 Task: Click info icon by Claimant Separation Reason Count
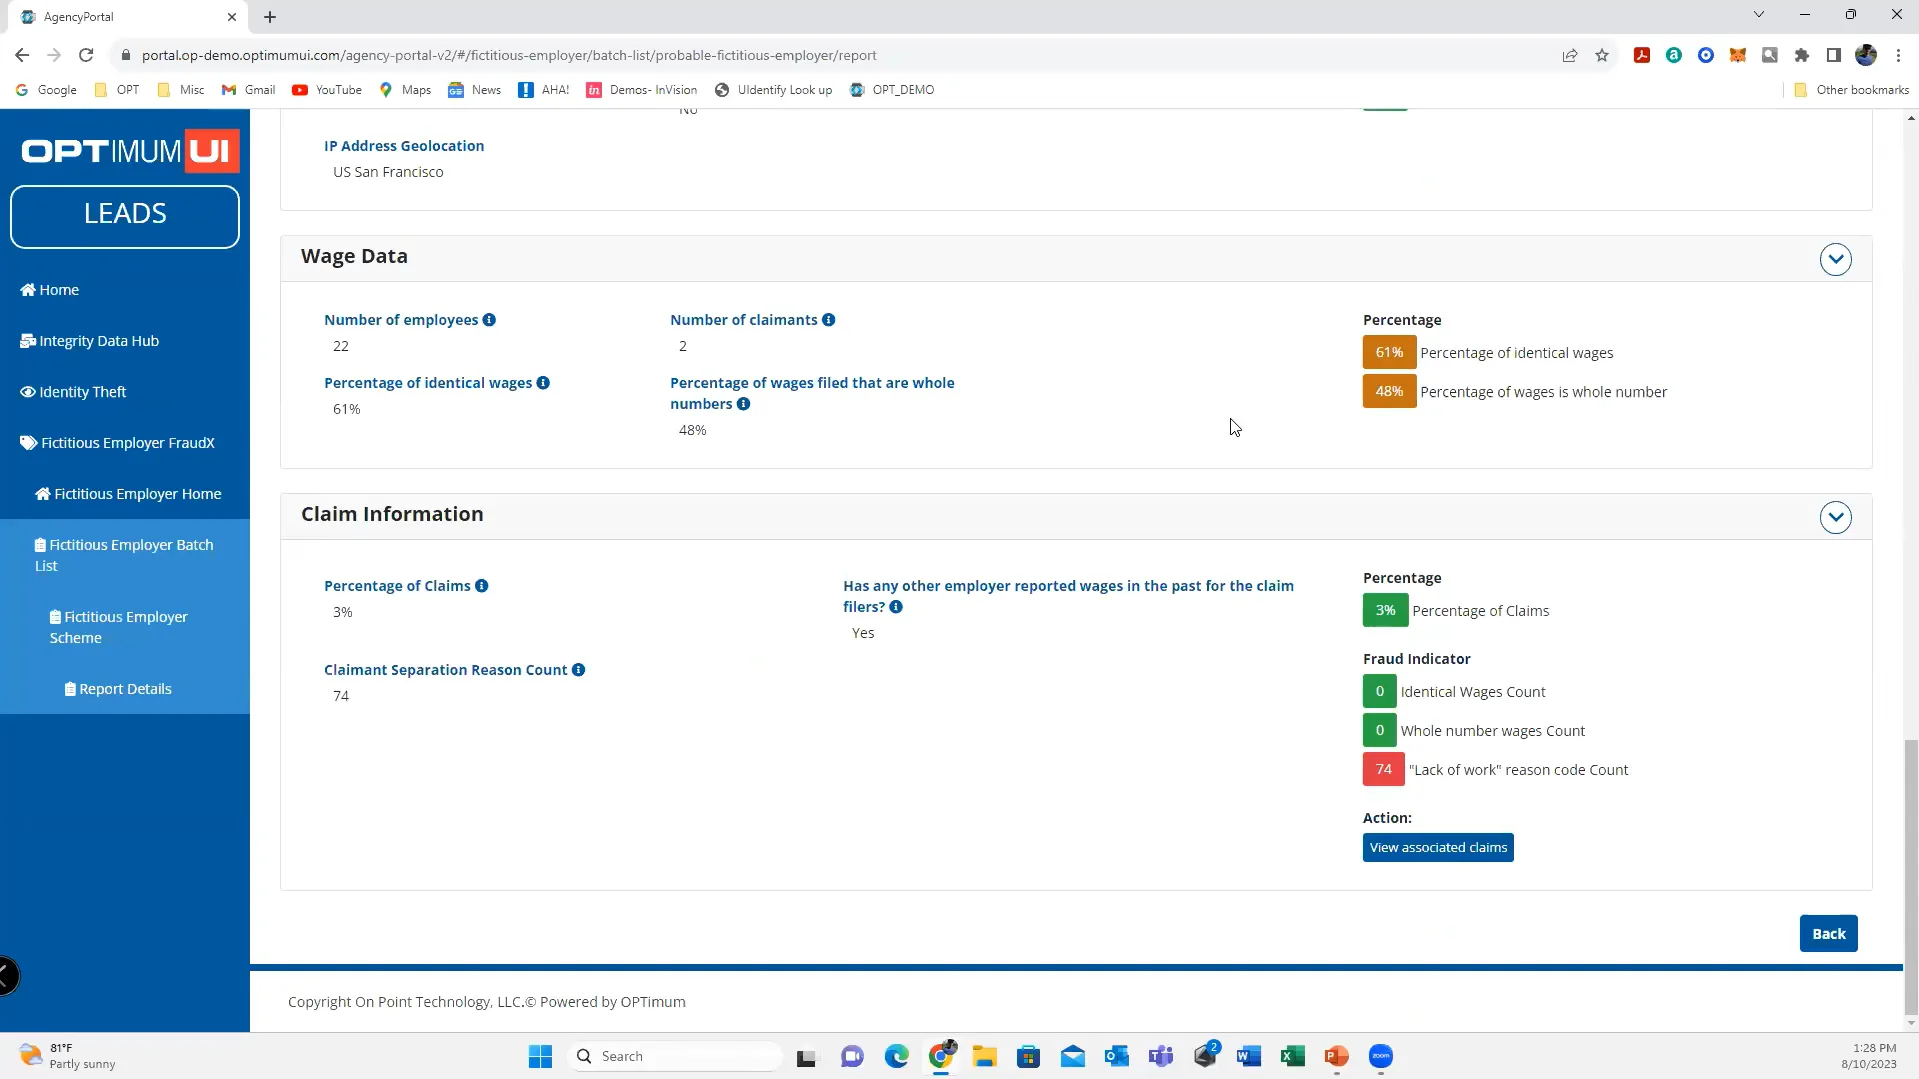click(x=578, y=670)
